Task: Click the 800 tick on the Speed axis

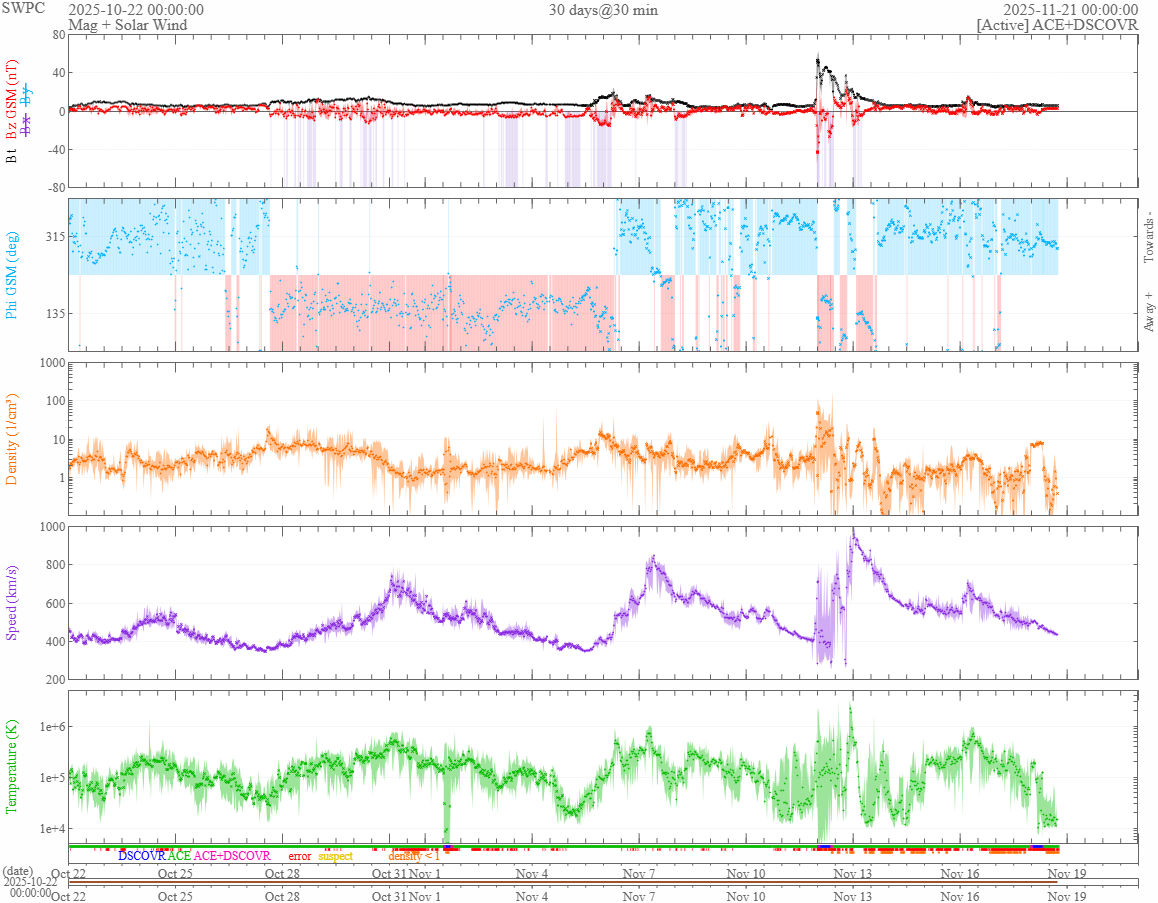Action: click(56, 565)
